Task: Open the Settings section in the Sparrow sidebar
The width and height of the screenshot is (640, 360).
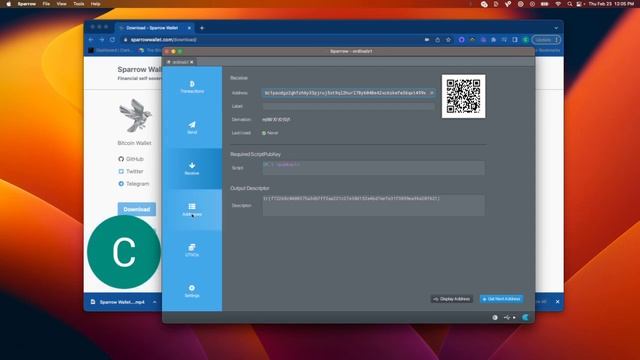Action: (192, 291)
